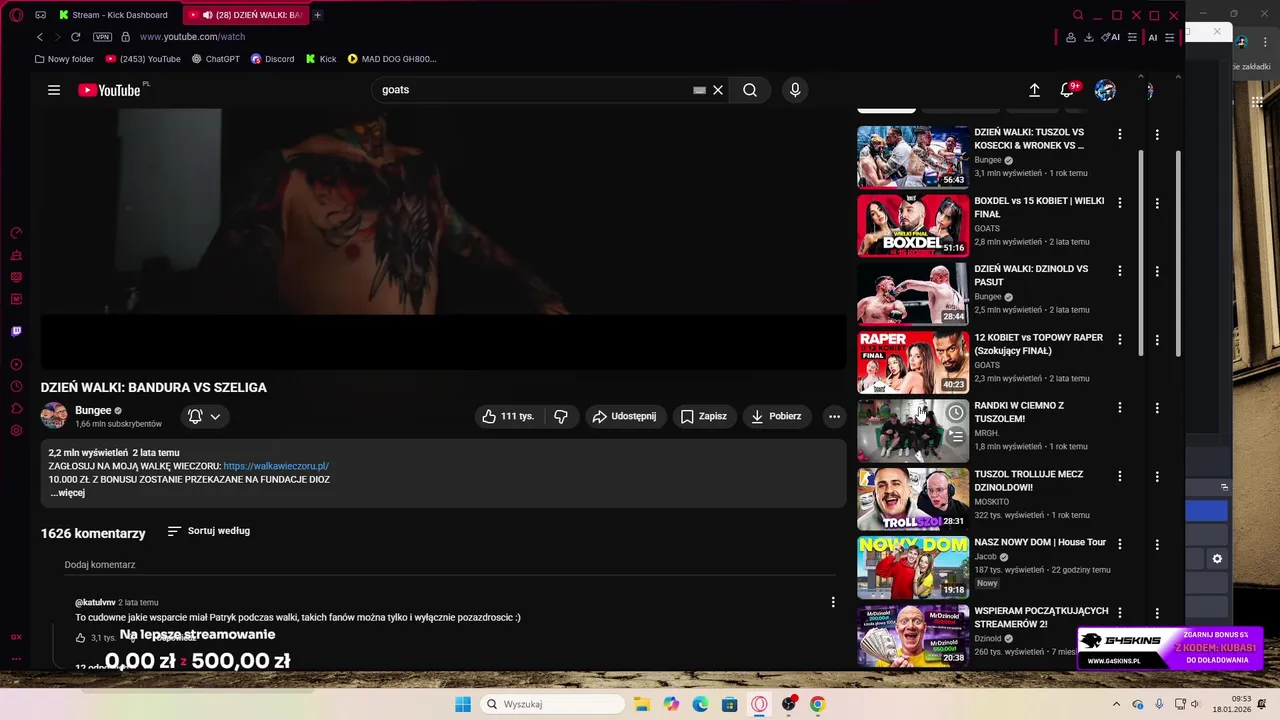
Task: Open more actions ellipsis under the video
Action: click(x=834, y=416)
